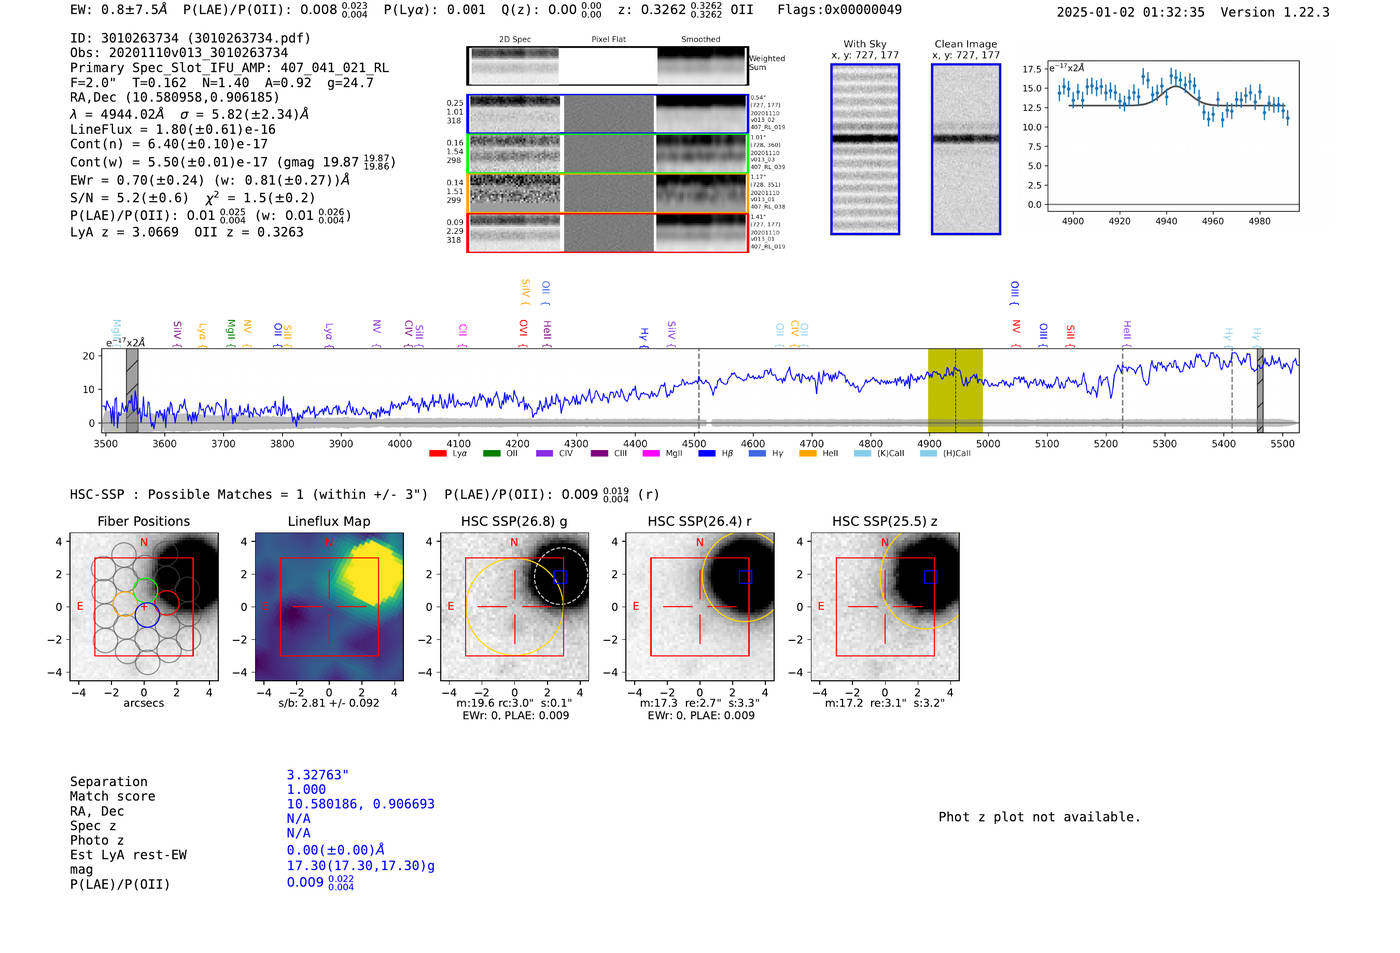The image size is (1400, 953).
Task: Click the LyA z = 3.0669 text
Action: [x=124, y=232]
